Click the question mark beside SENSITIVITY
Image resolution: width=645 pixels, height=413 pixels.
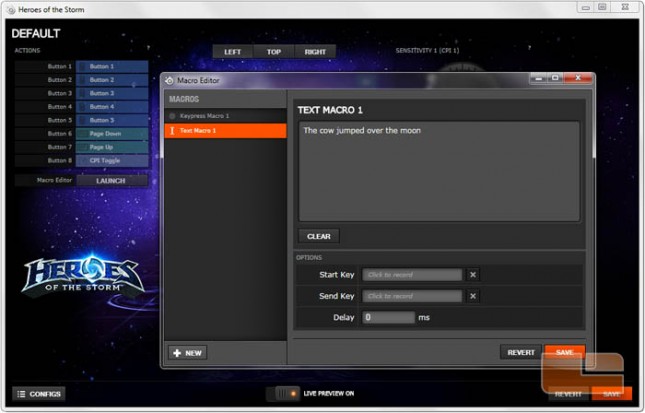point(529,49)
